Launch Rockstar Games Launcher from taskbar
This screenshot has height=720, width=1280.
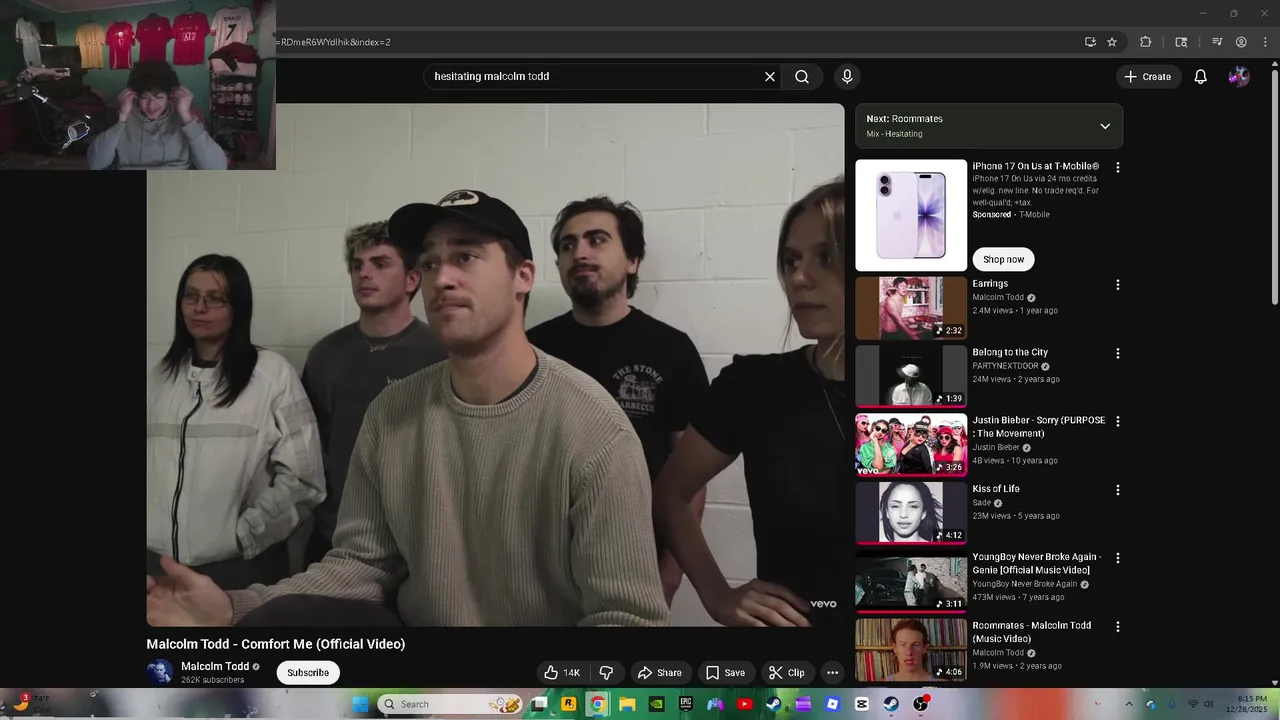(x=569, y=704)
